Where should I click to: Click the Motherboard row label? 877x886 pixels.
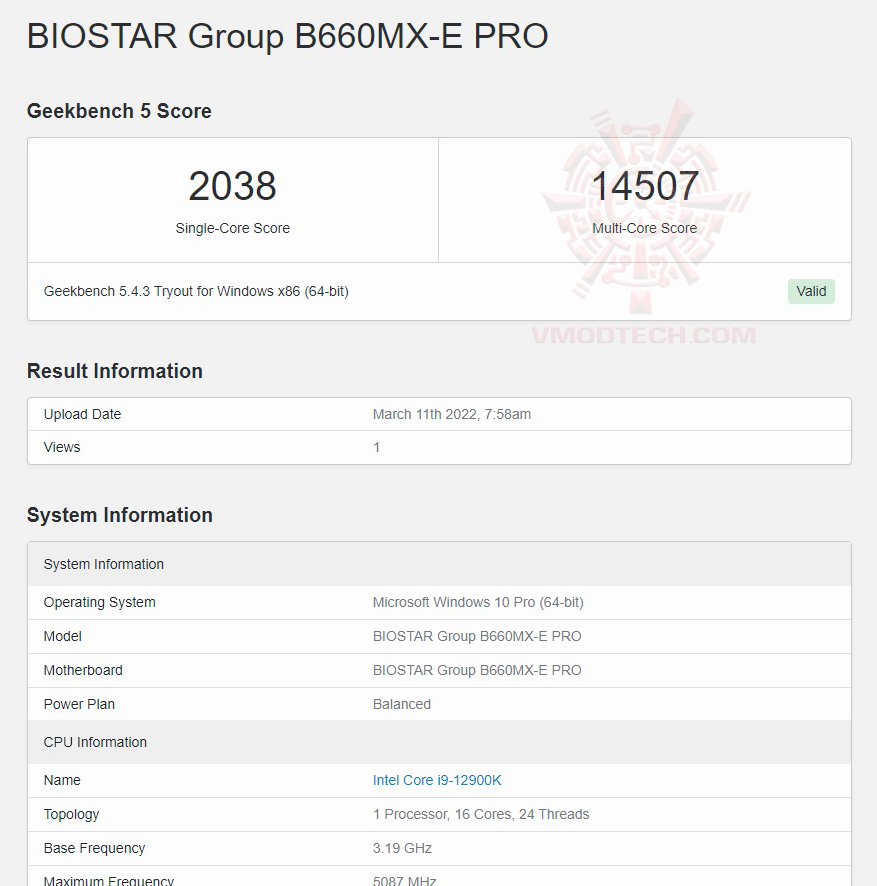click(83, 670)
